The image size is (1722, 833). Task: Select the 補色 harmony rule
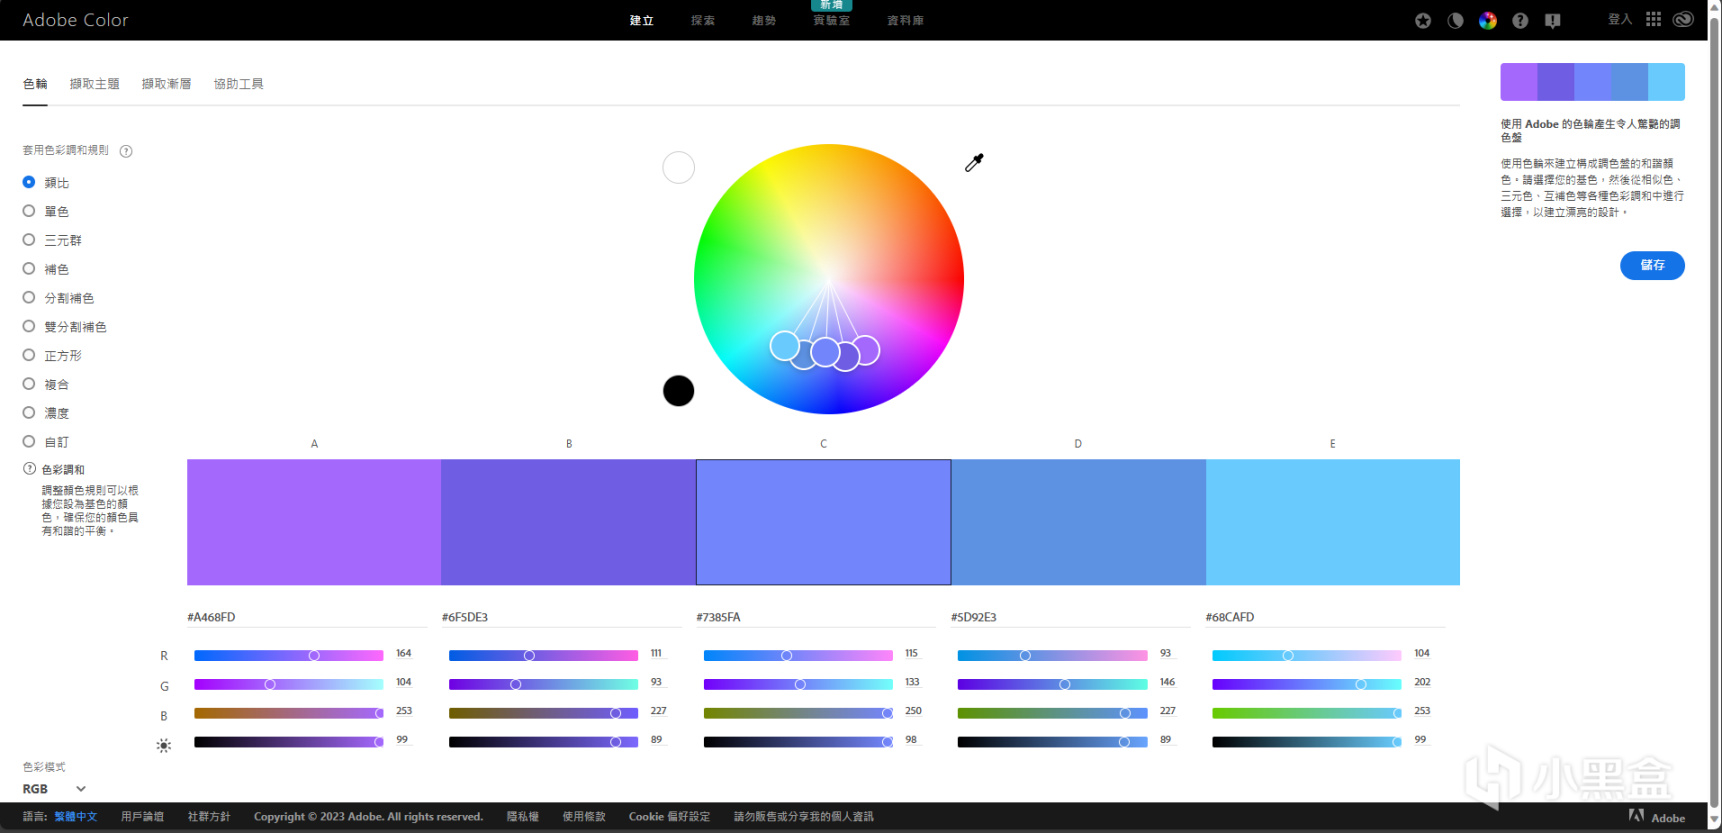click(46, 269)
